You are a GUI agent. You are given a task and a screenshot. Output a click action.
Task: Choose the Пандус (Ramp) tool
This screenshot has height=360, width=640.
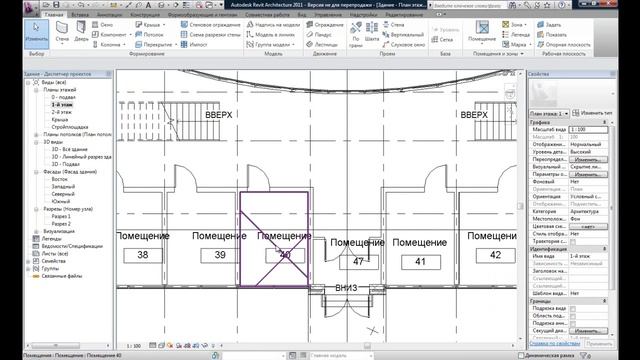(x=319, y=35)
